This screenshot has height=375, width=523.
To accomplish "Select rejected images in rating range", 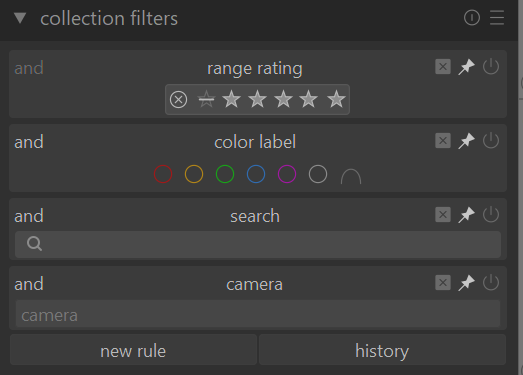I will 178,99.
